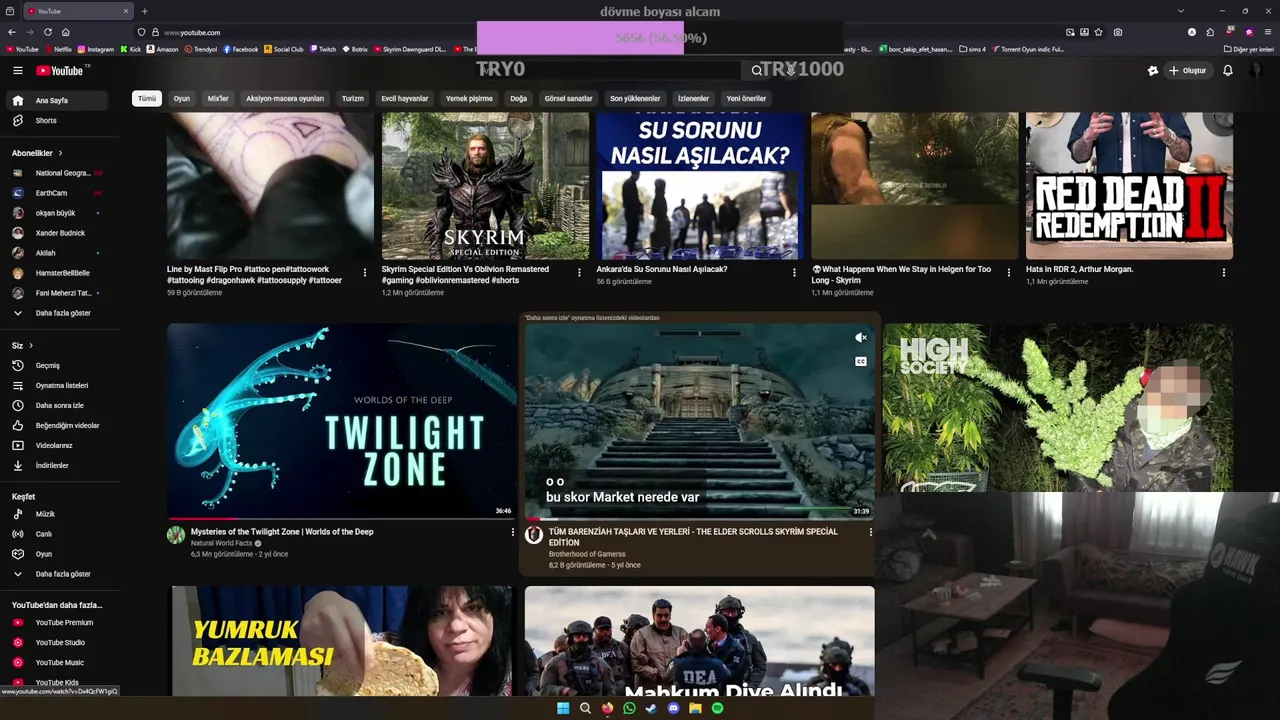Expand more subscriptions with Daha fazla göster

pyautogui.click(x=63, y=313)
